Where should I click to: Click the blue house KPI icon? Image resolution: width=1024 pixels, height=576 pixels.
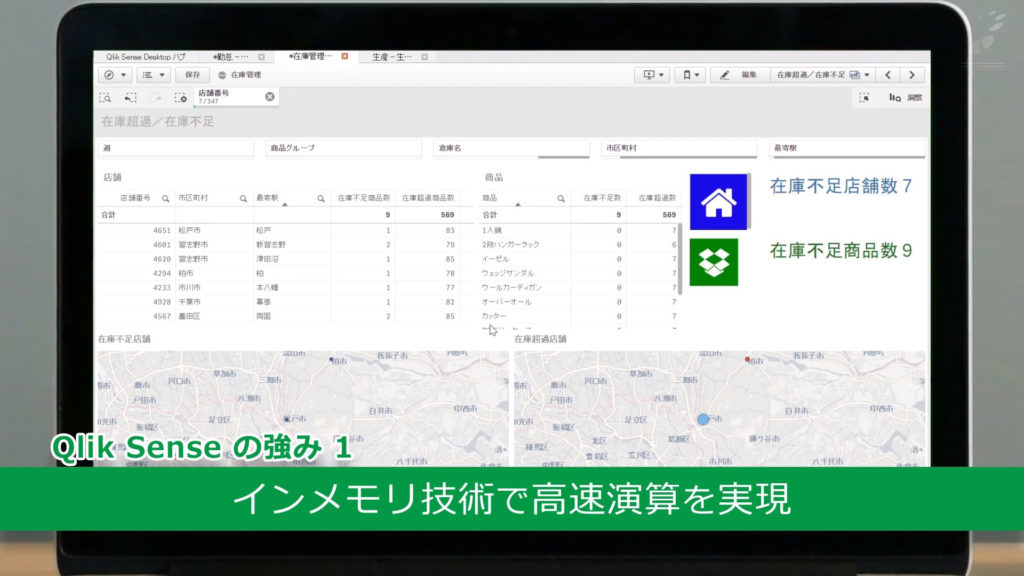(718, 202)
